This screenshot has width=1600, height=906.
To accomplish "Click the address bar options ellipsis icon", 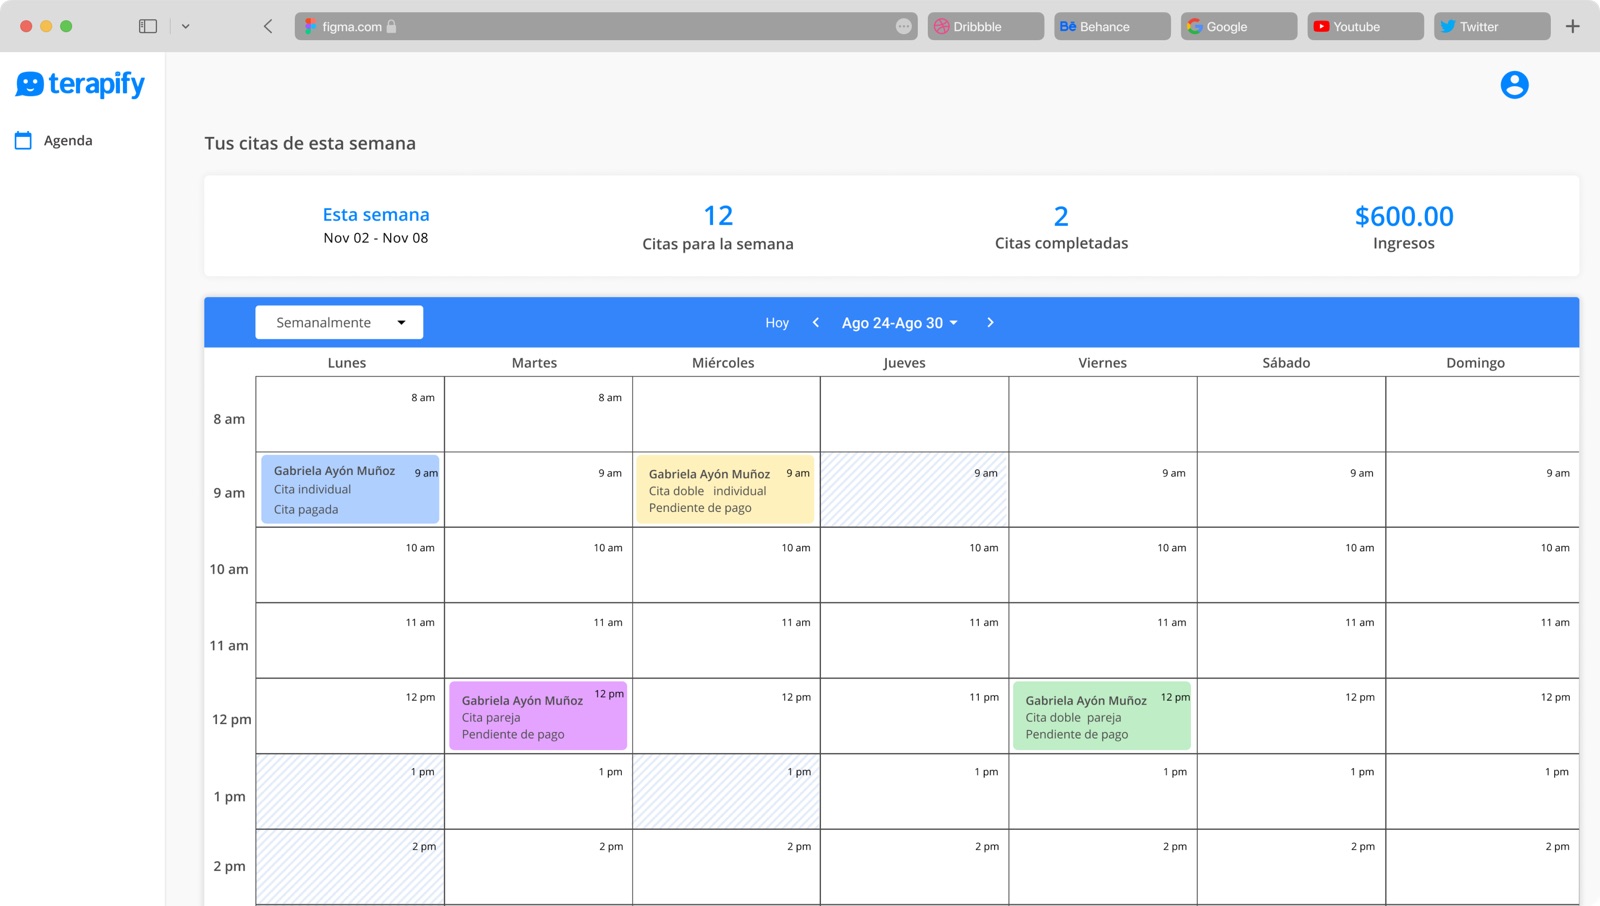I will pos(903,26).
